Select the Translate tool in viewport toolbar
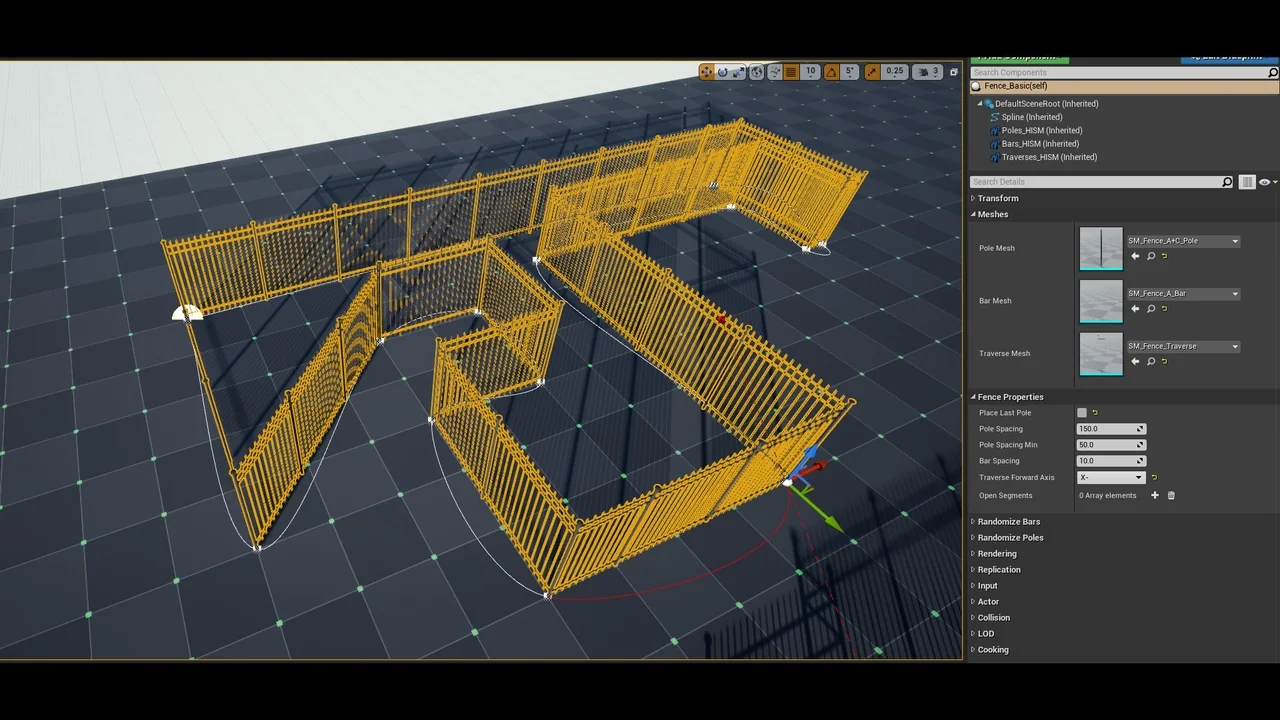 (x=706, y=71)
